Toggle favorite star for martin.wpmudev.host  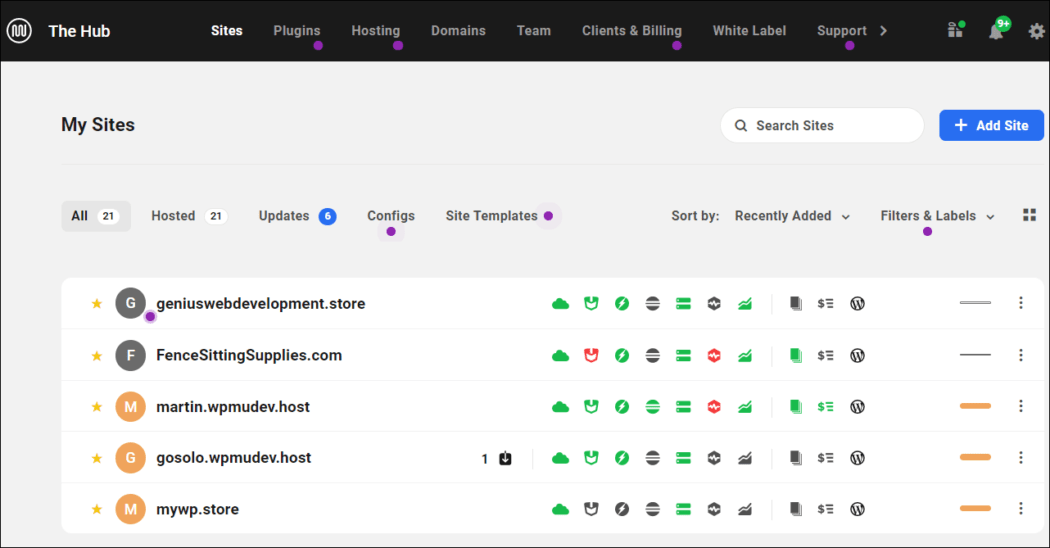coord(96,407)
